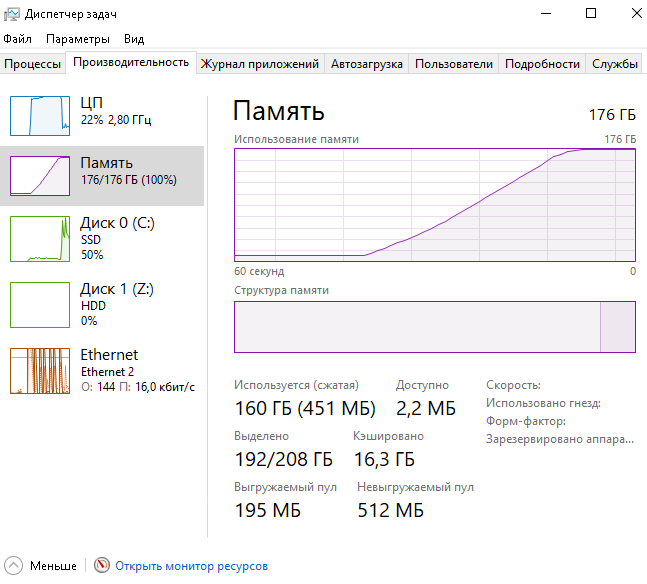This screenshot has width=647, height=584.
Task: Switch to the Журнал приложений tab
Action: [260, 64]
